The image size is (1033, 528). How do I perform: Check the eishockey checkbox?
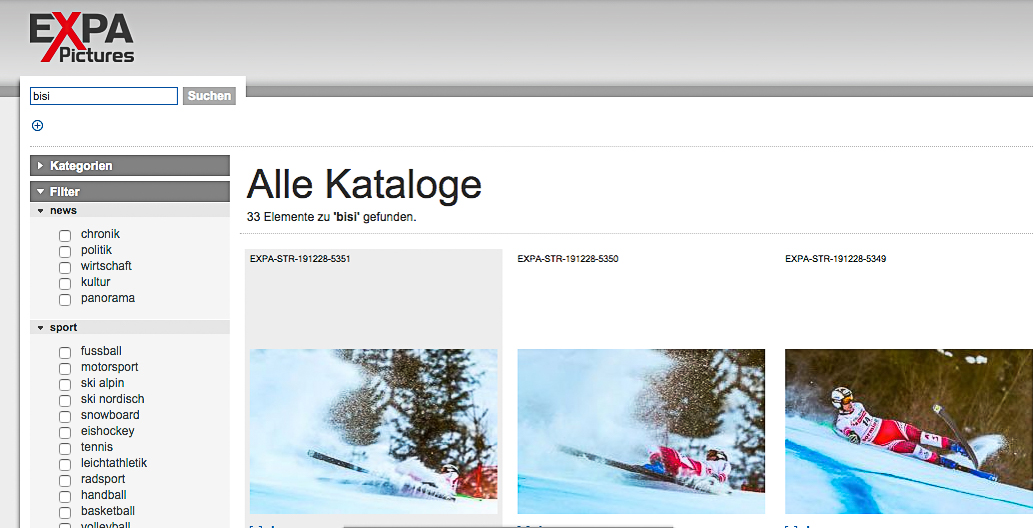tap(65, 432)
